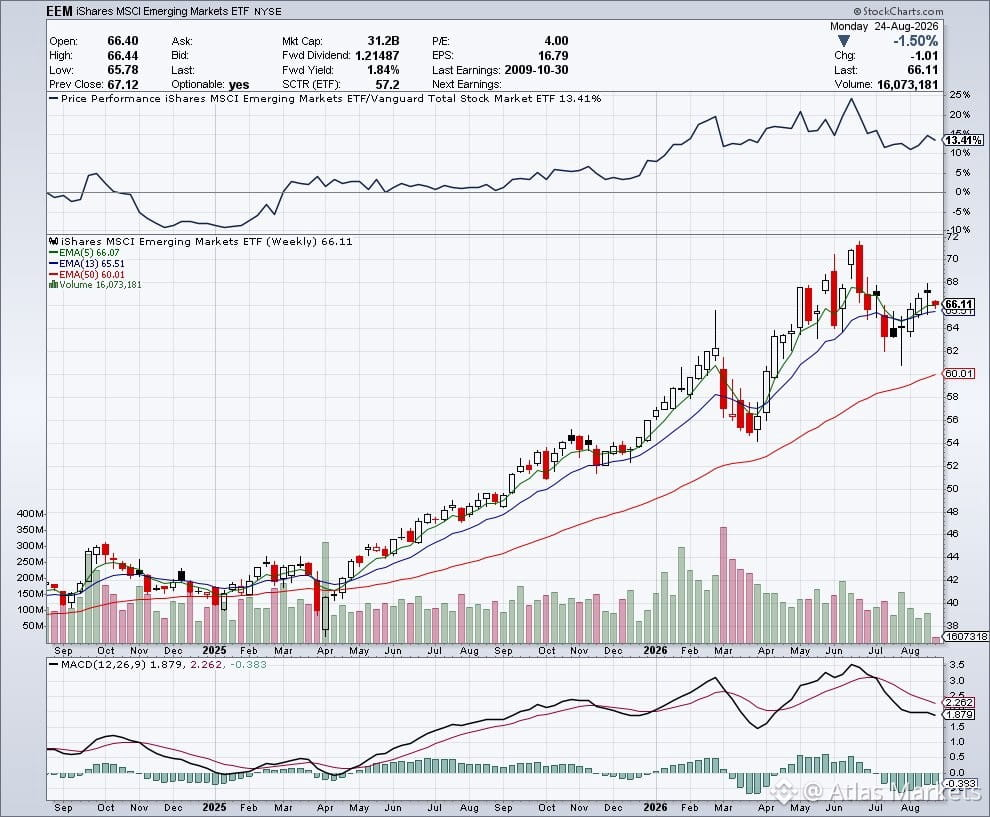
Task: Click the "Price Performance iShares MSCI…" panel legend
Action: click(325, 98)
